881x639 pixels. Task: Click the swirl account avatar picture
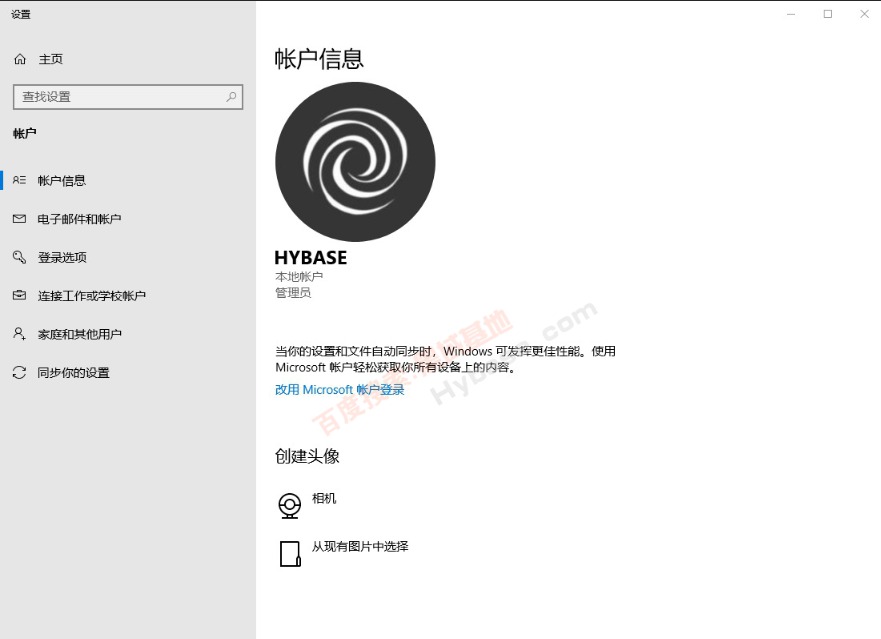(x=355, y=162)
